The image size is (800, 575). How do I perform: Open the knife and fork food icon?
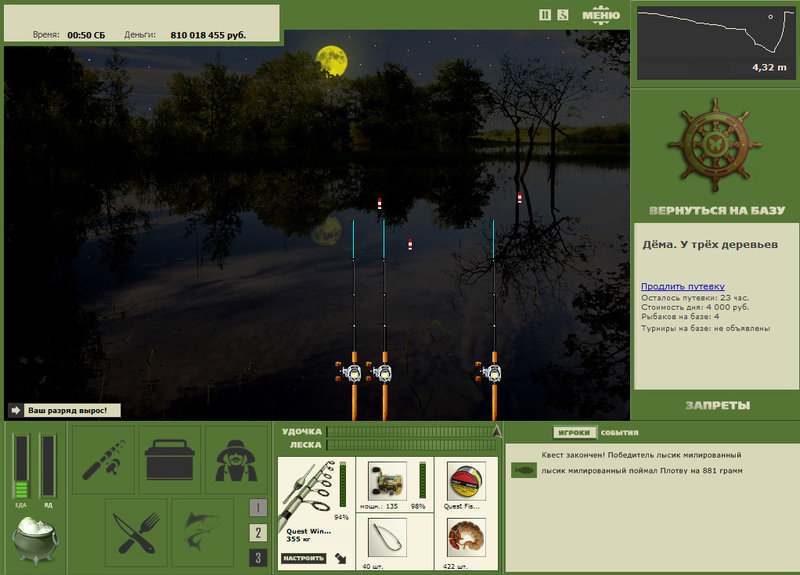[136, 533]
